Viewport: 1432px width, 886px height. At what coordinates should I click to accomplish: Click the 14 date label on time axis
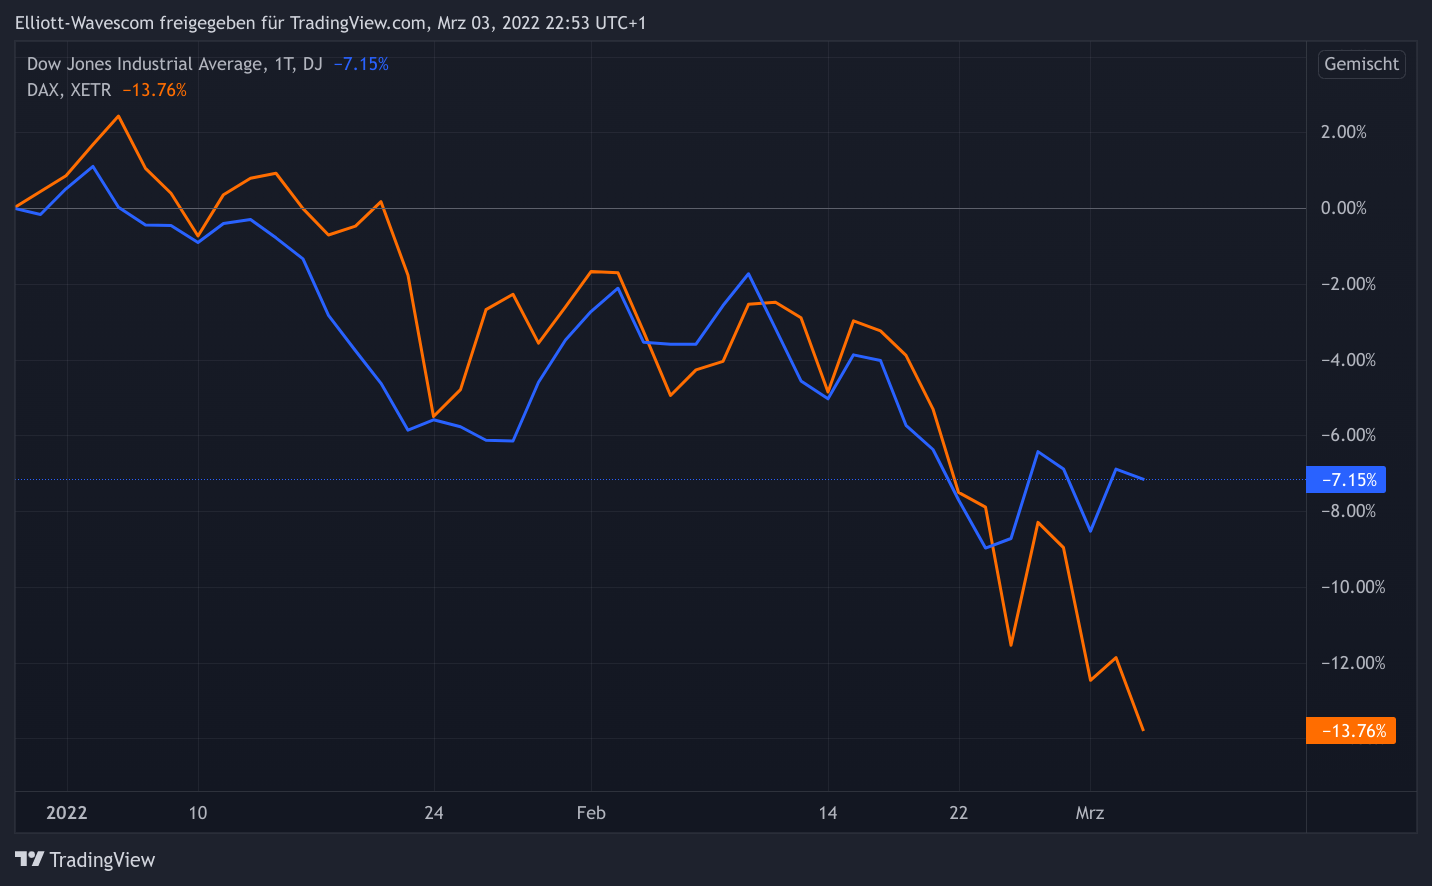pos(828,813)
